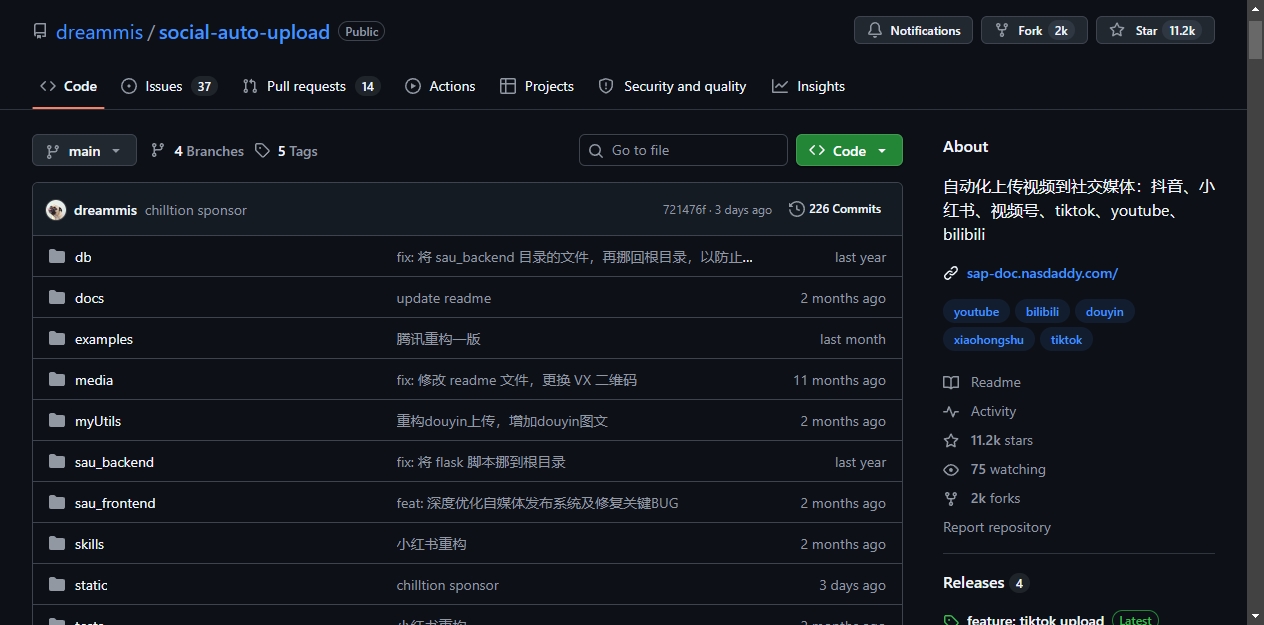Open the social-auto-upload repository link
The height and width of the screenshot is (625, 1264).
[244, 32]
